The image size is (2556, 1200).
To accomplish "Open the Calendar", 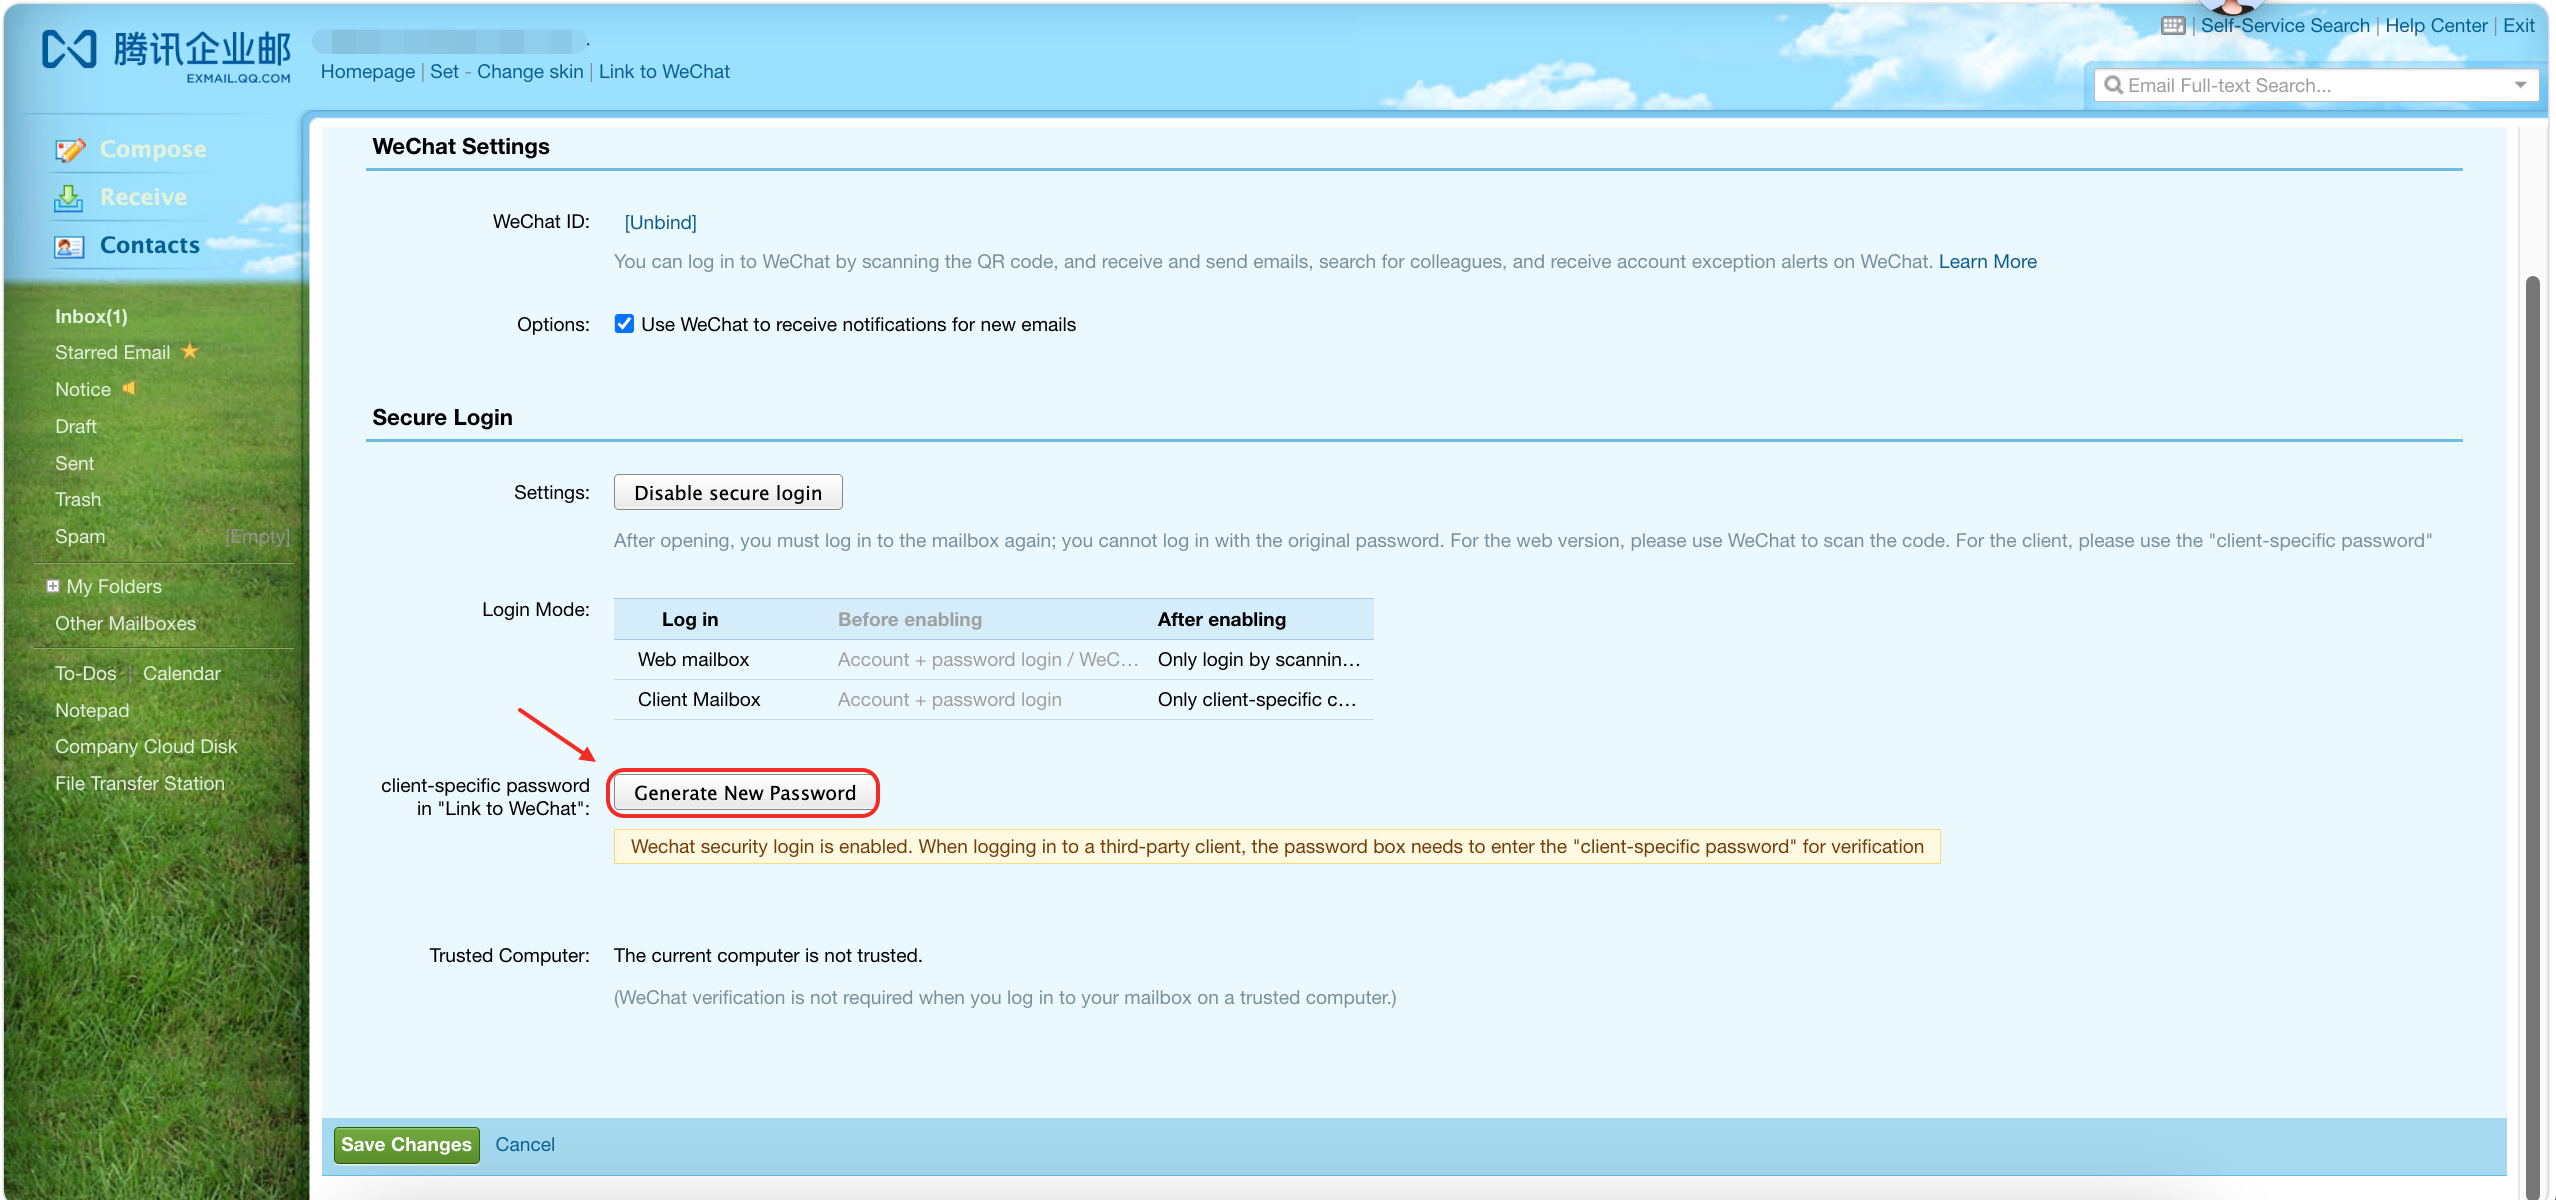I will point(181,673).
